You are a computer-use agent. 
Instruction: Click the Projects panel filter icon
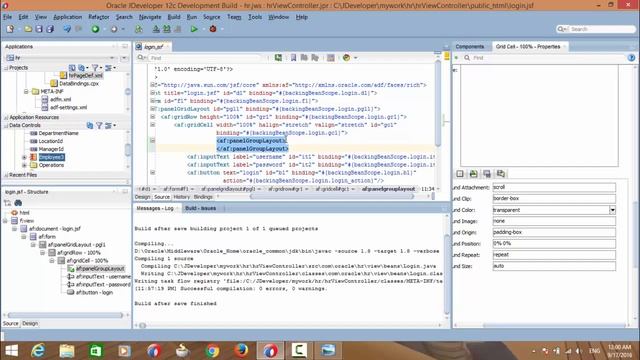tap(96, 68)
